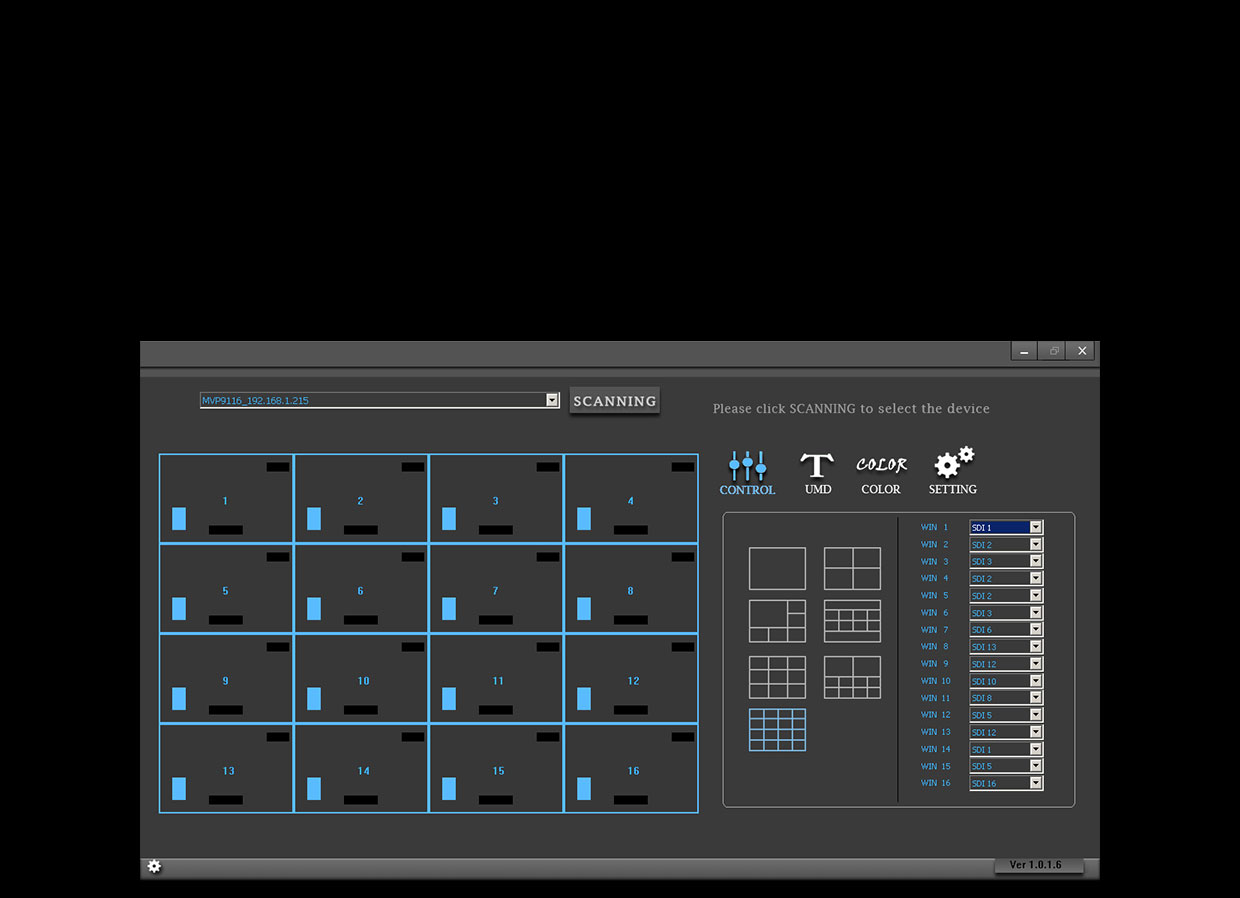Click the 'WIN 16' row label

[936, 783]
